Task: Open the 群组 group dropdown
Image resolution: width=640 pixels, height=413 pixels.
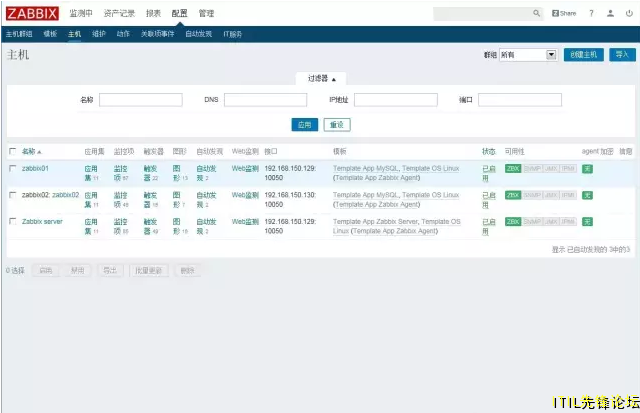Action: pyautogui.click(x=528, y=55)
